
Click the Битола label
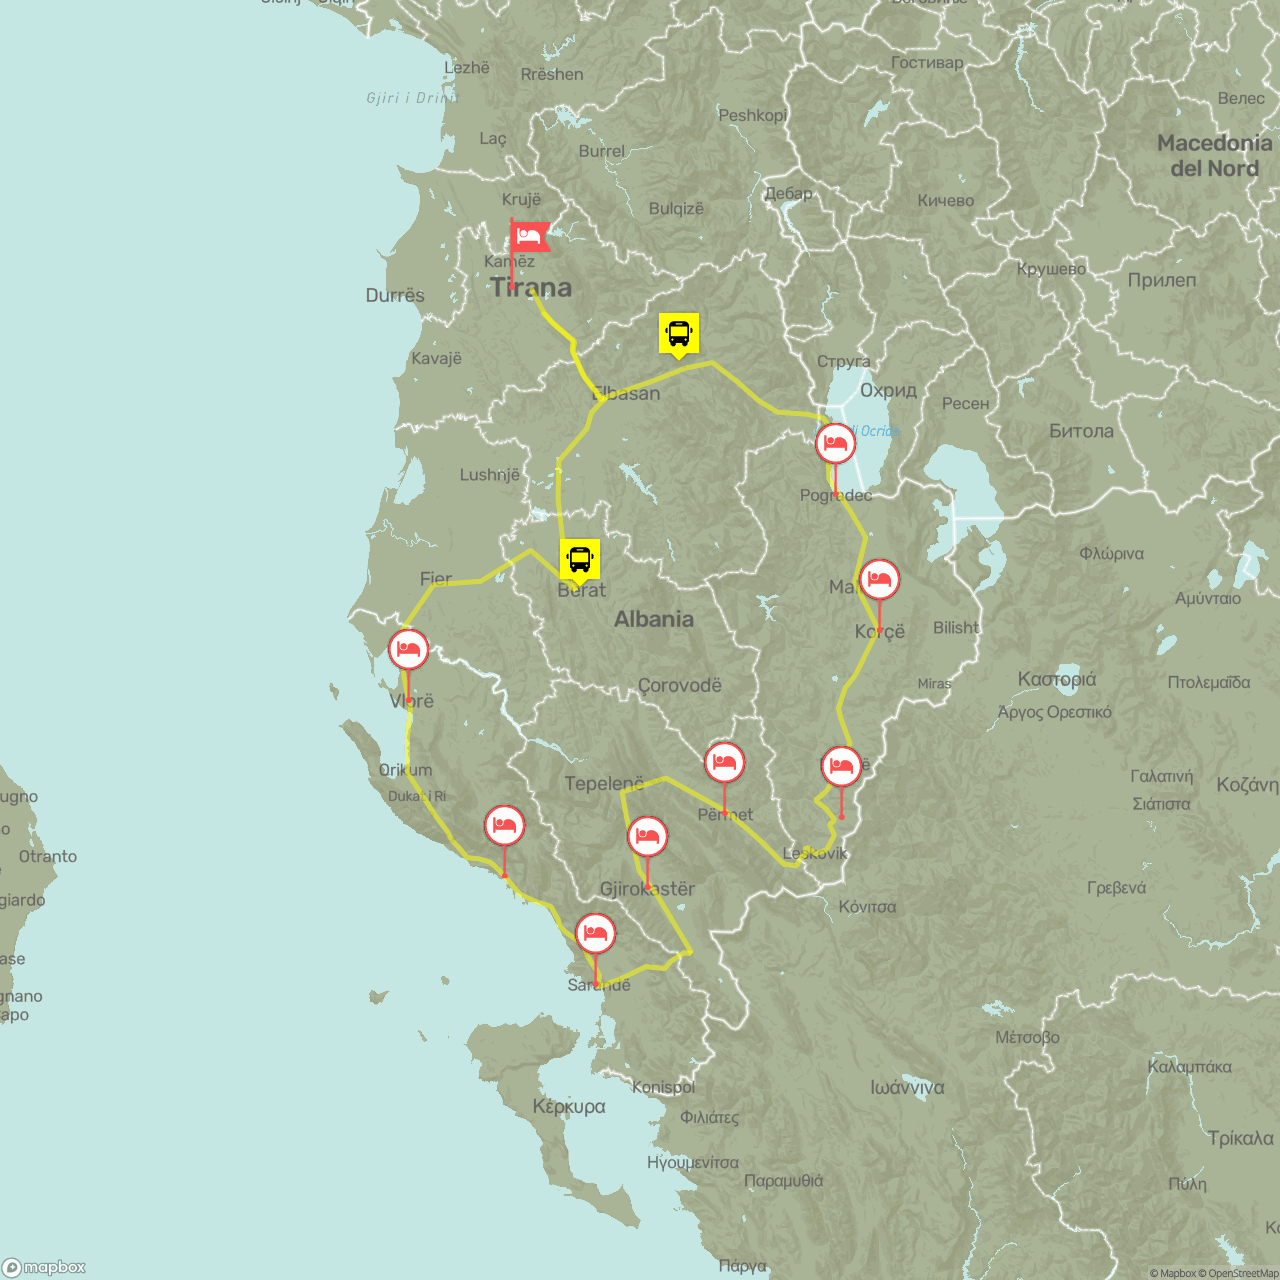coord(1081,431)
